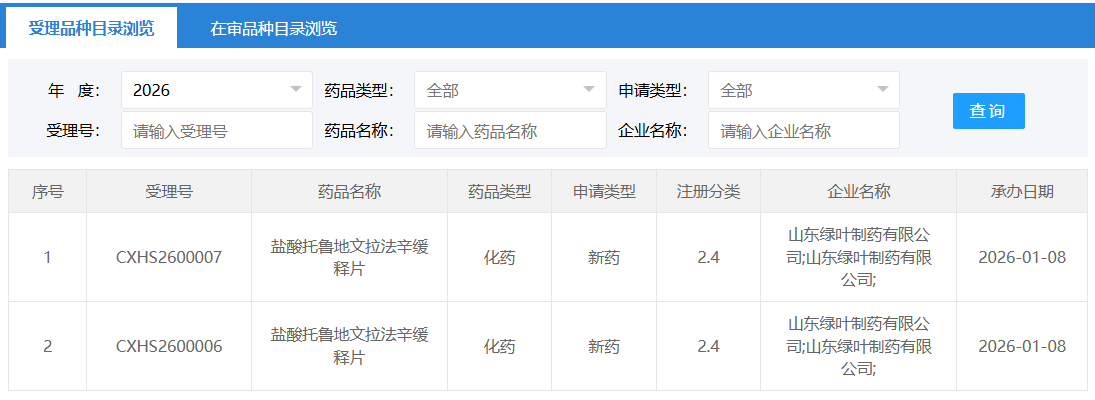
Task: Open the 在审品种目录浏览 tab
Action: (x=273, y=28)
